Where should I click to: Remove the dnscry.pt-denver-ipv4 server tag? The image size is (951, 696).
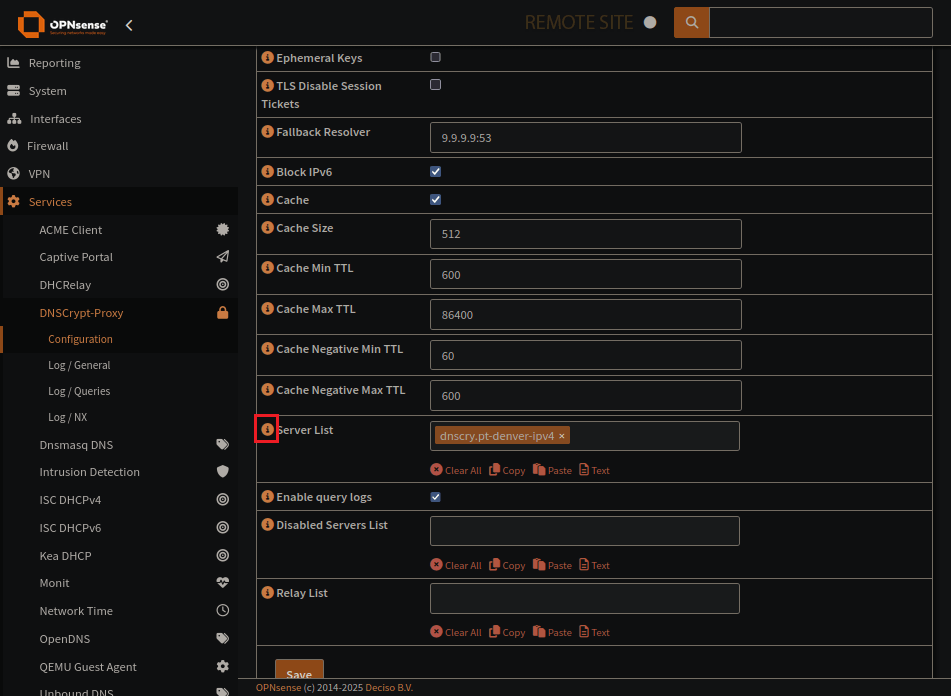pos(562,436)
